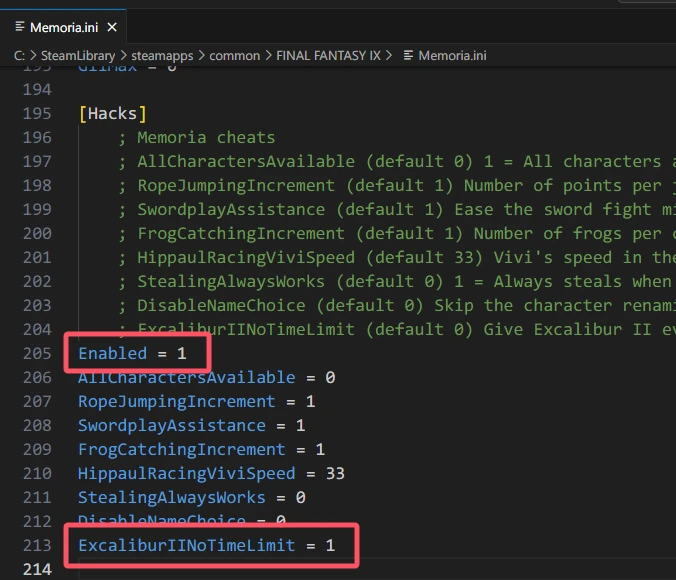
Task: Expand the chevron after SteamLibrary breadcrumb
Action: click(123, 56)
